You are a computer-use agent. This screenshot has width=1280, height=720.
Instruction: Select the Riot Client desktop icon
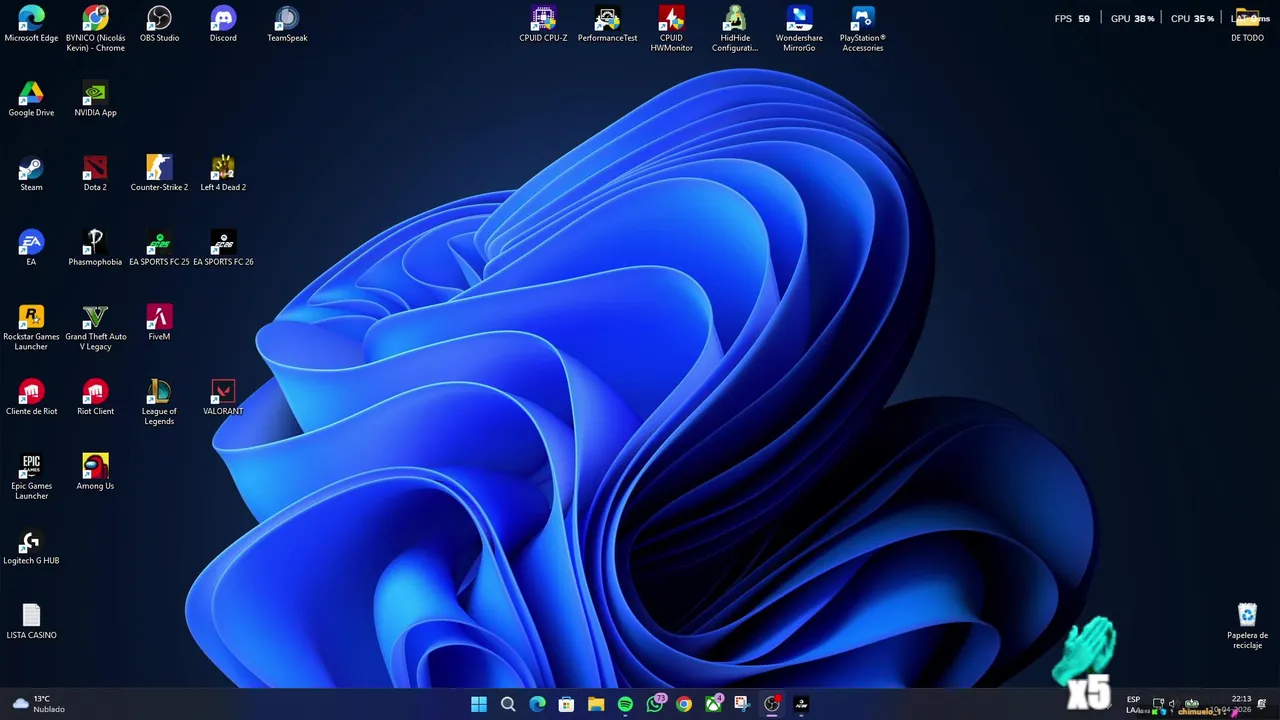[95, 398]
